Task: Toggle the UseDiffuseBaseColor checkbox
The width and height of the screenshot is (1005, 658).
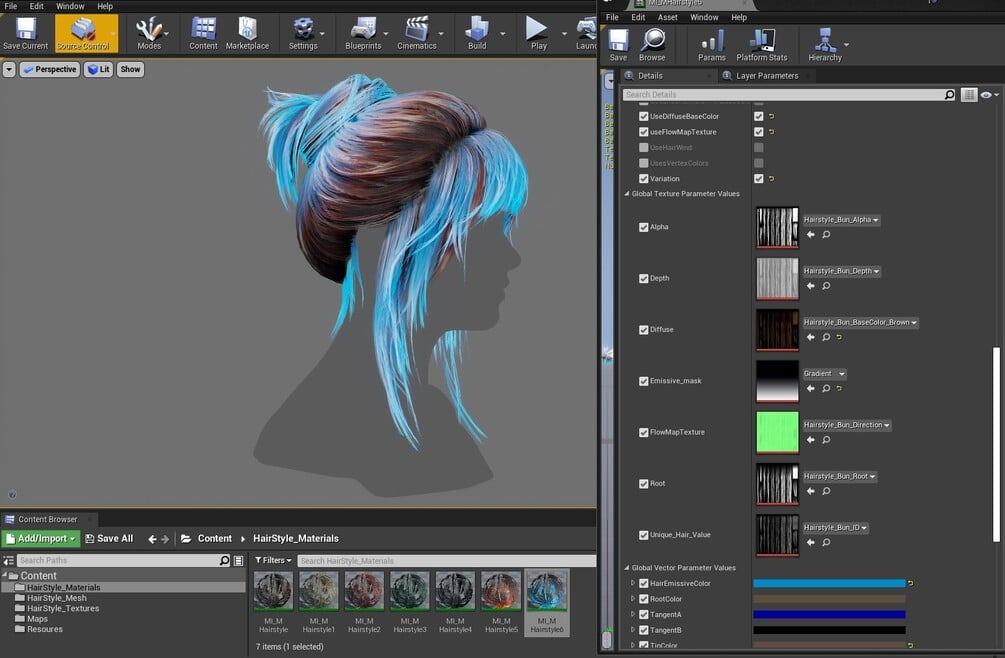Action: pyautogui.click(x=644, y=116)
